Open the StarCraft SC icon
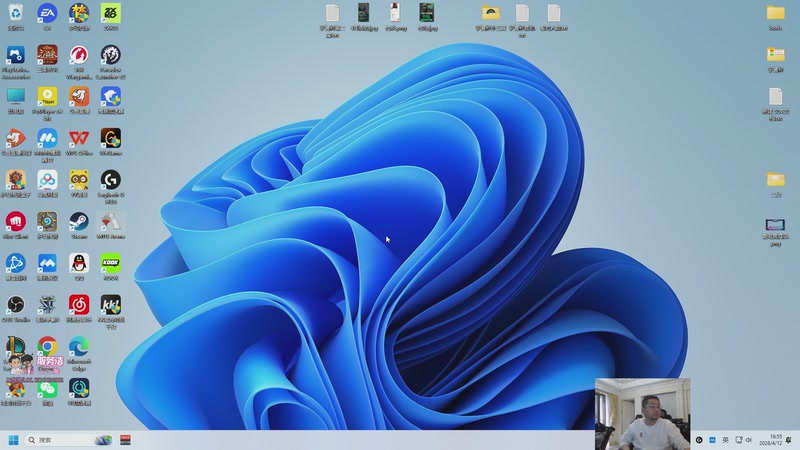Image resolution: width=800 pixels, height=450 pixels. click(47, 305)
